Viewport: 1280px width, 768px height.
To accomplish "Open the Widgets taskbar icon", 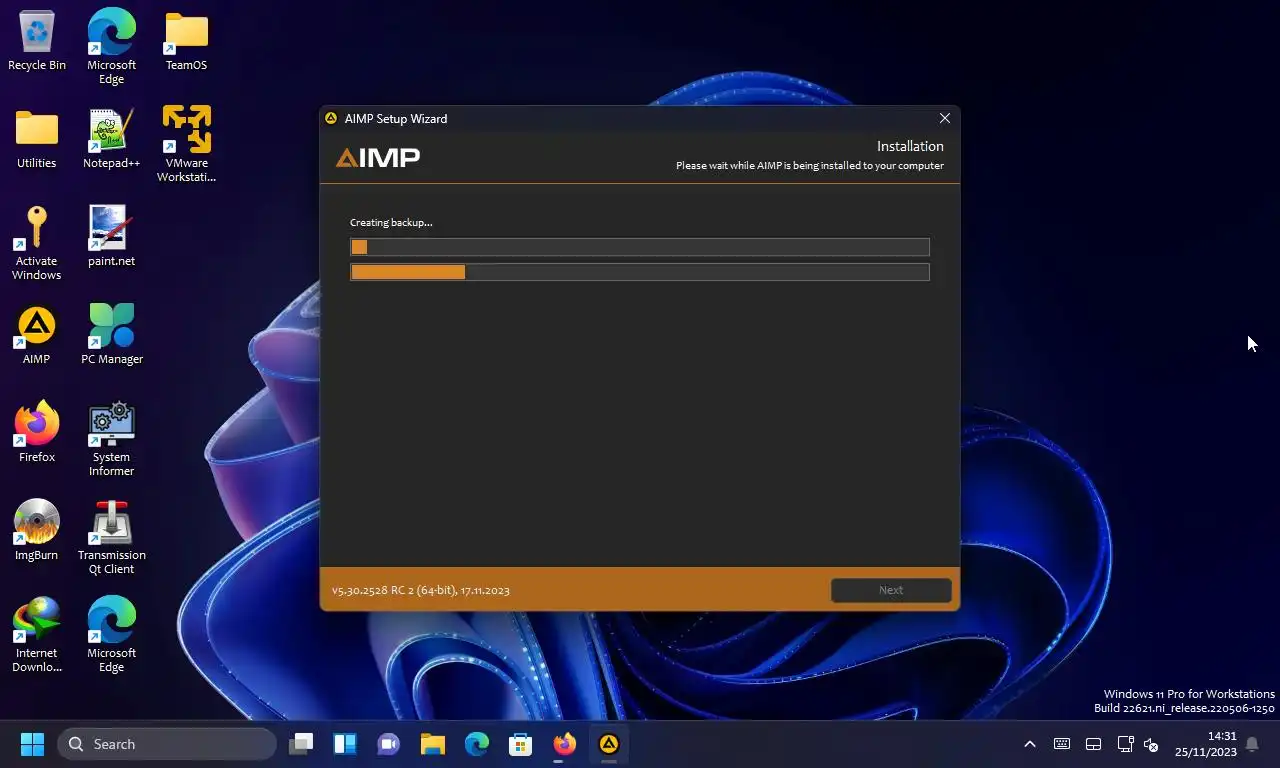I will [345, 744].
